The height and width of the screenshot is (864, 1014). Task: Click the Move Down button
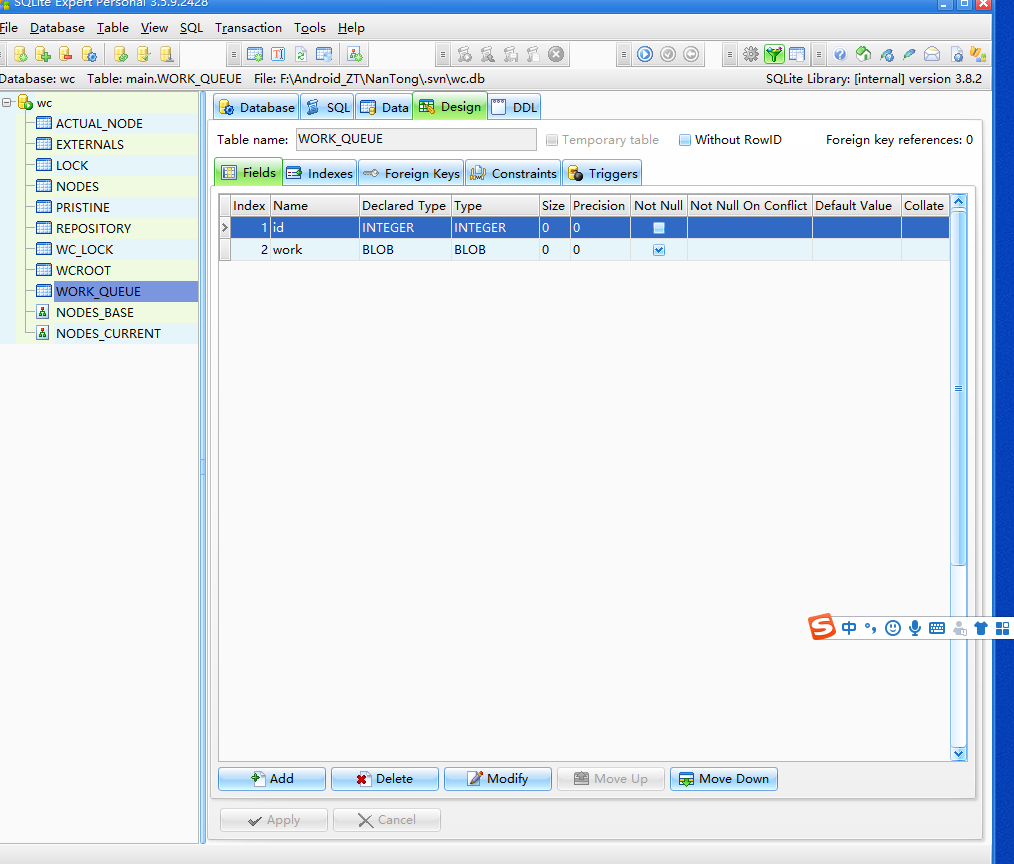coord(723,778)
